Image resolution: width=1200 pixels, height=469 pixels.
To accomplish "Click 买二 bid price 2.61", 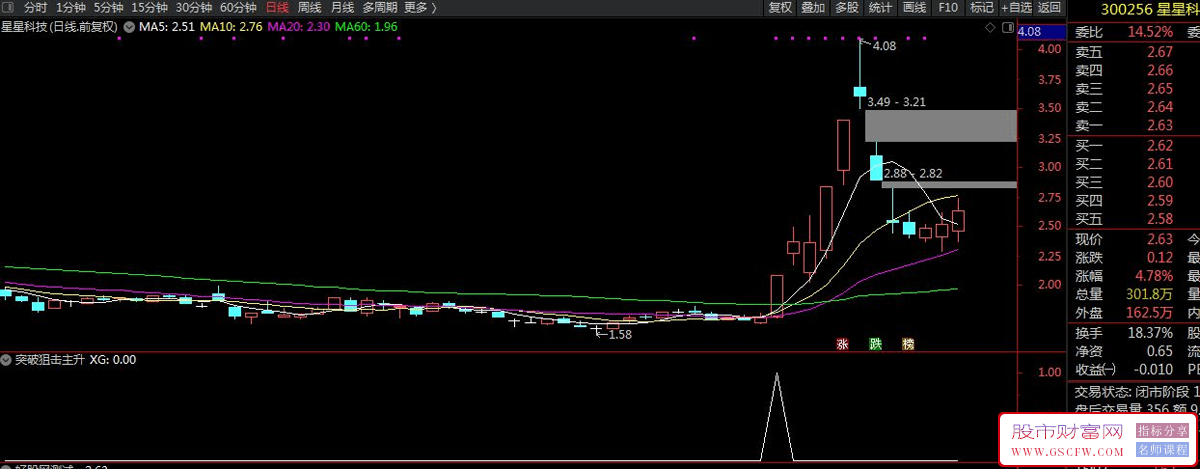I will pyautogui.click(x=1159, y=164).
